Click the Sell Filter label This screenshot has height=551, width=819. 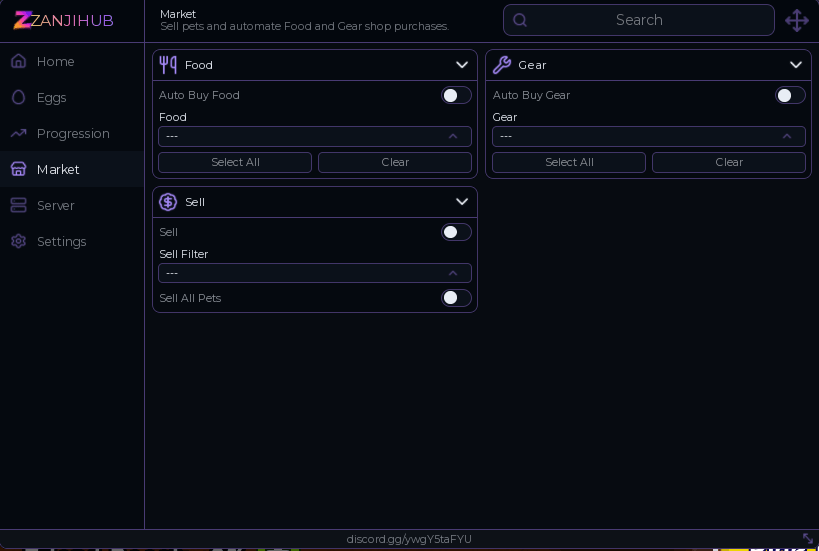pos(184,254)
